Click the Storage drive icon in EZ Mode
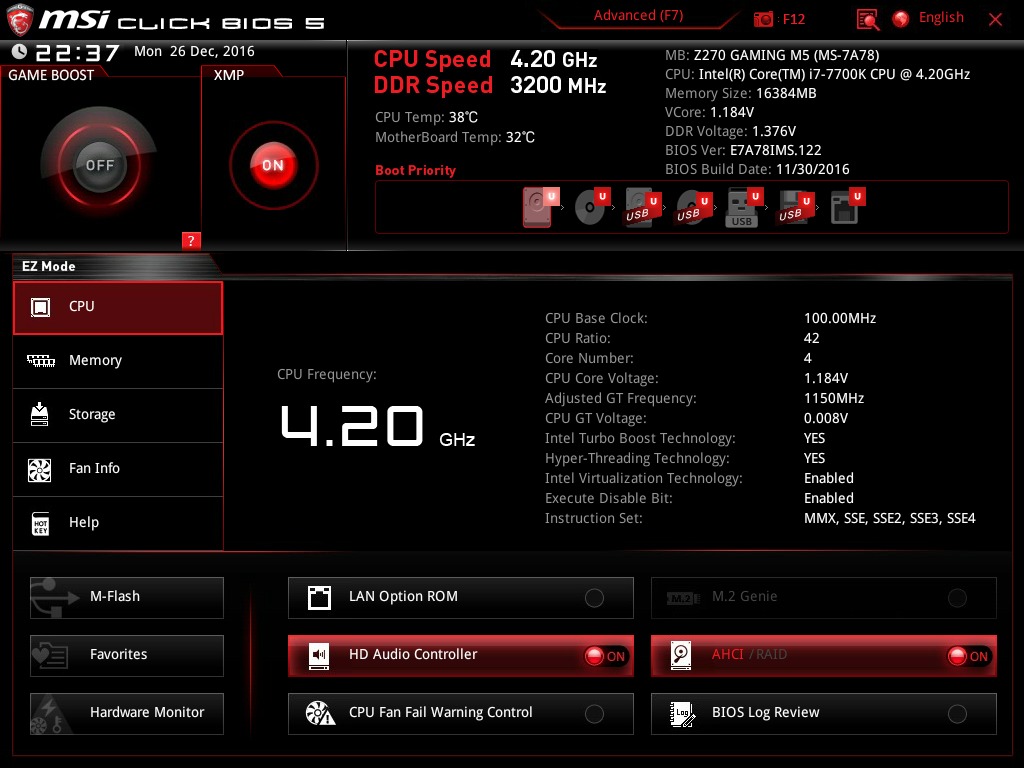 coord(40,414)
